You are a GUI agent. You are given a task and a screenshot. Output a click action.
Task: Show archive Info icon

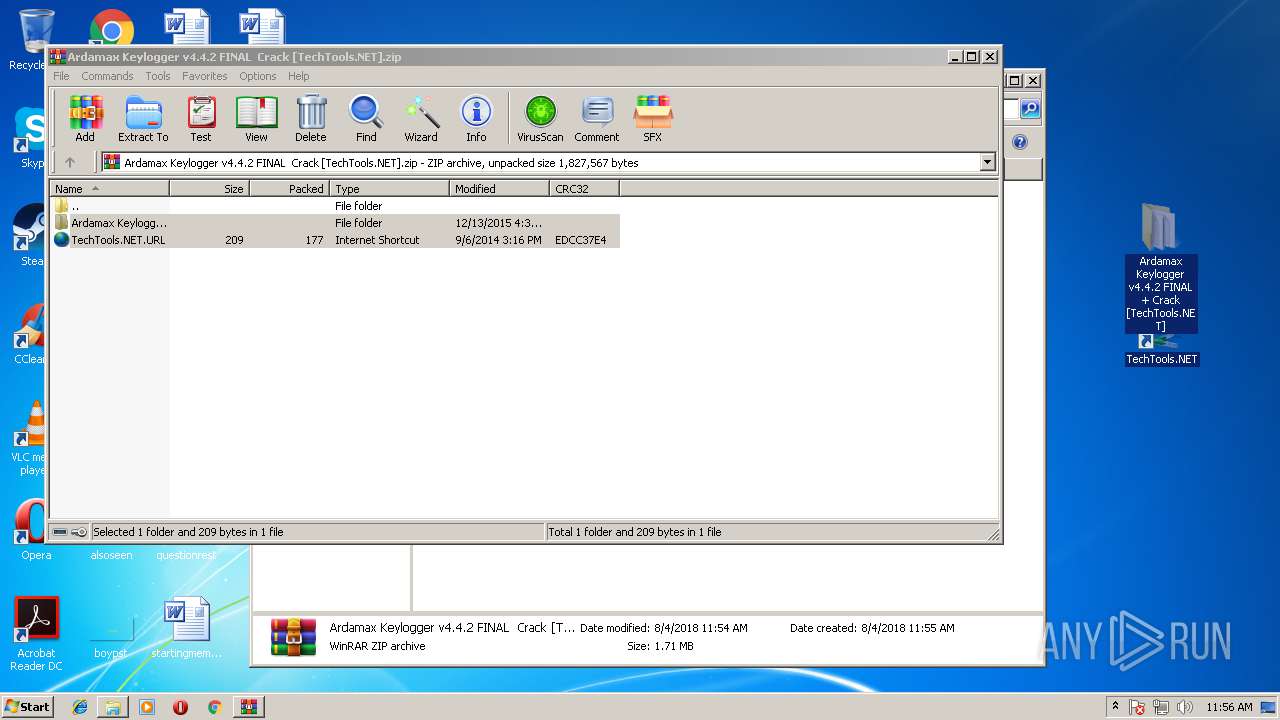tap(476, 119)
